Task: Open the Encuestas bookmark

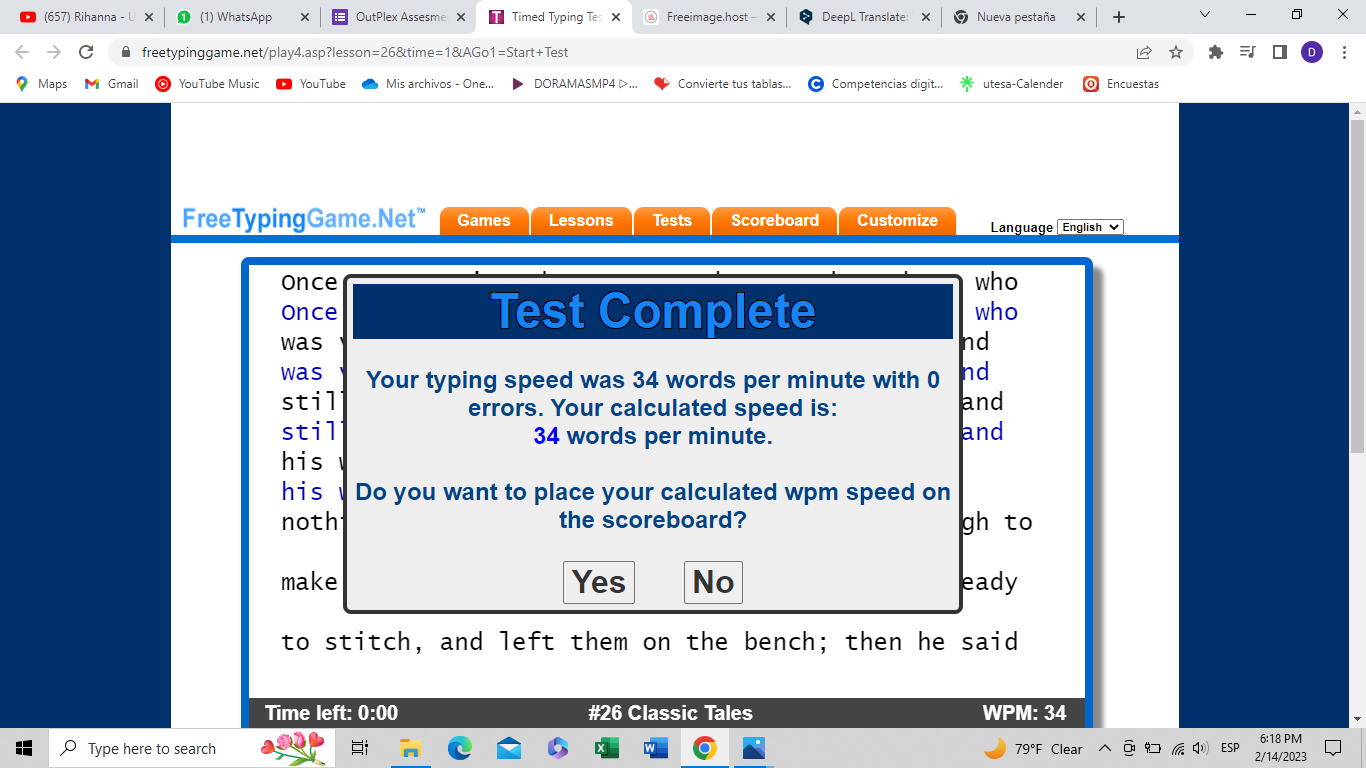Action: click(1121, 84)
